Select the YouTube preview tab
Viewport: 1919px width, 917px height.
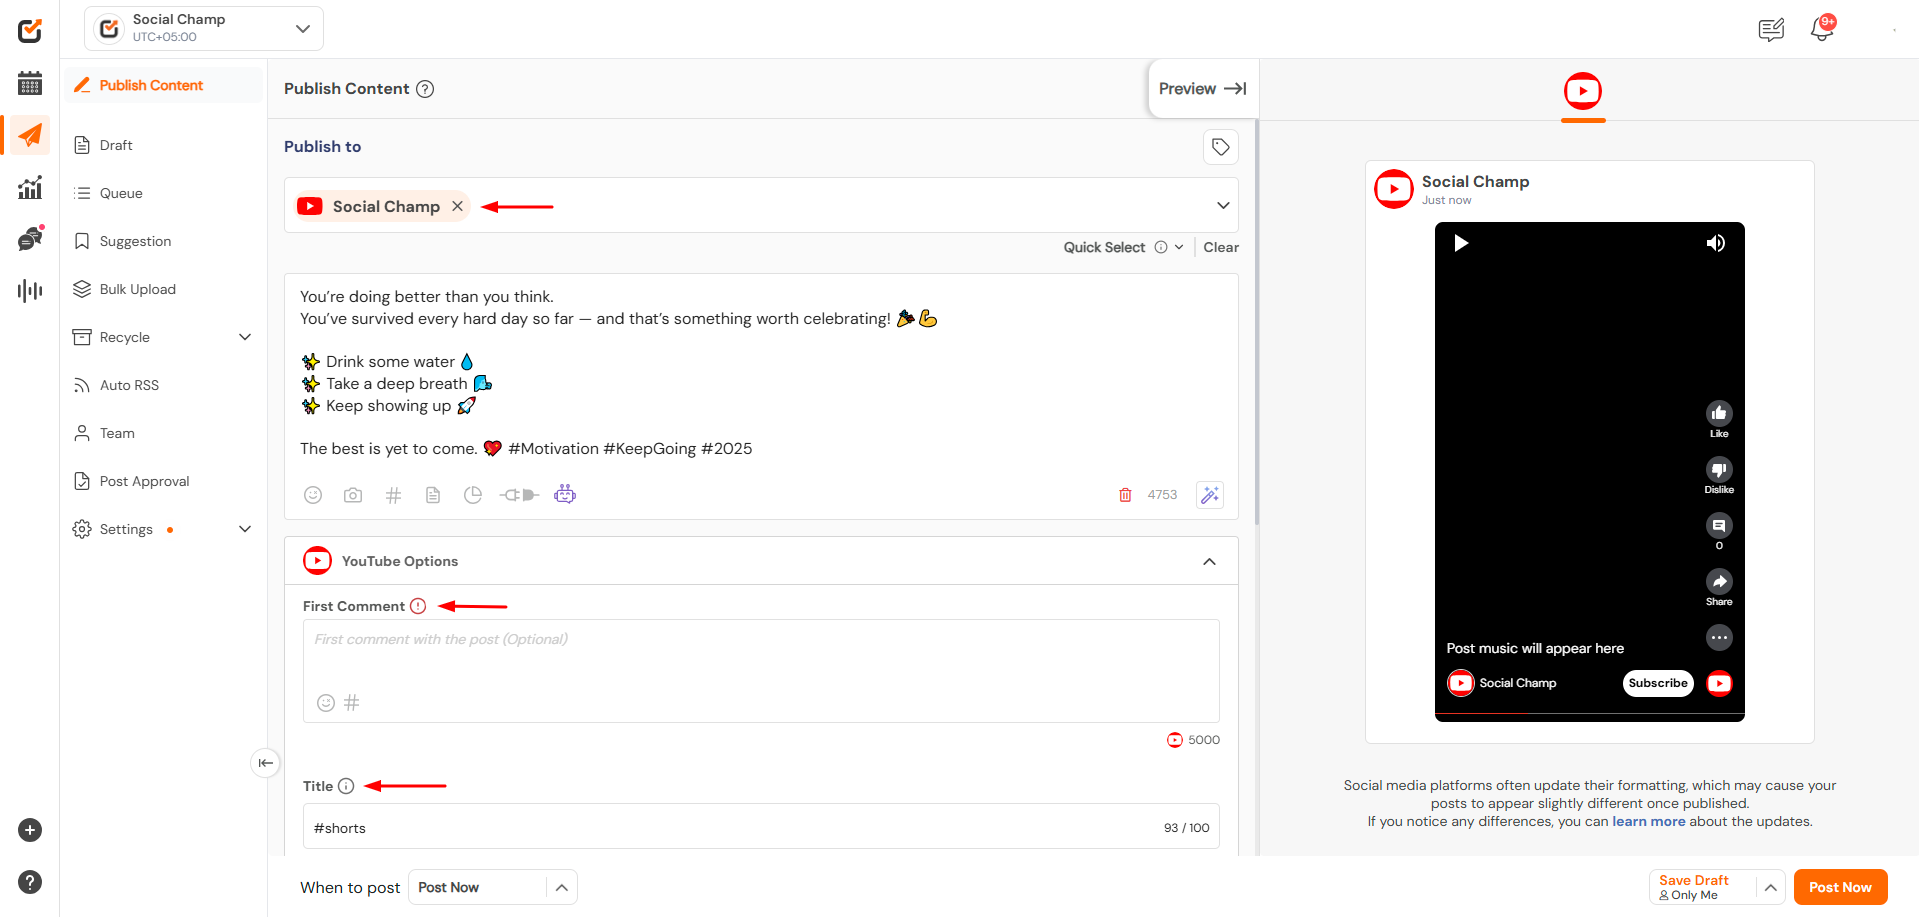tap(1583, 92)
